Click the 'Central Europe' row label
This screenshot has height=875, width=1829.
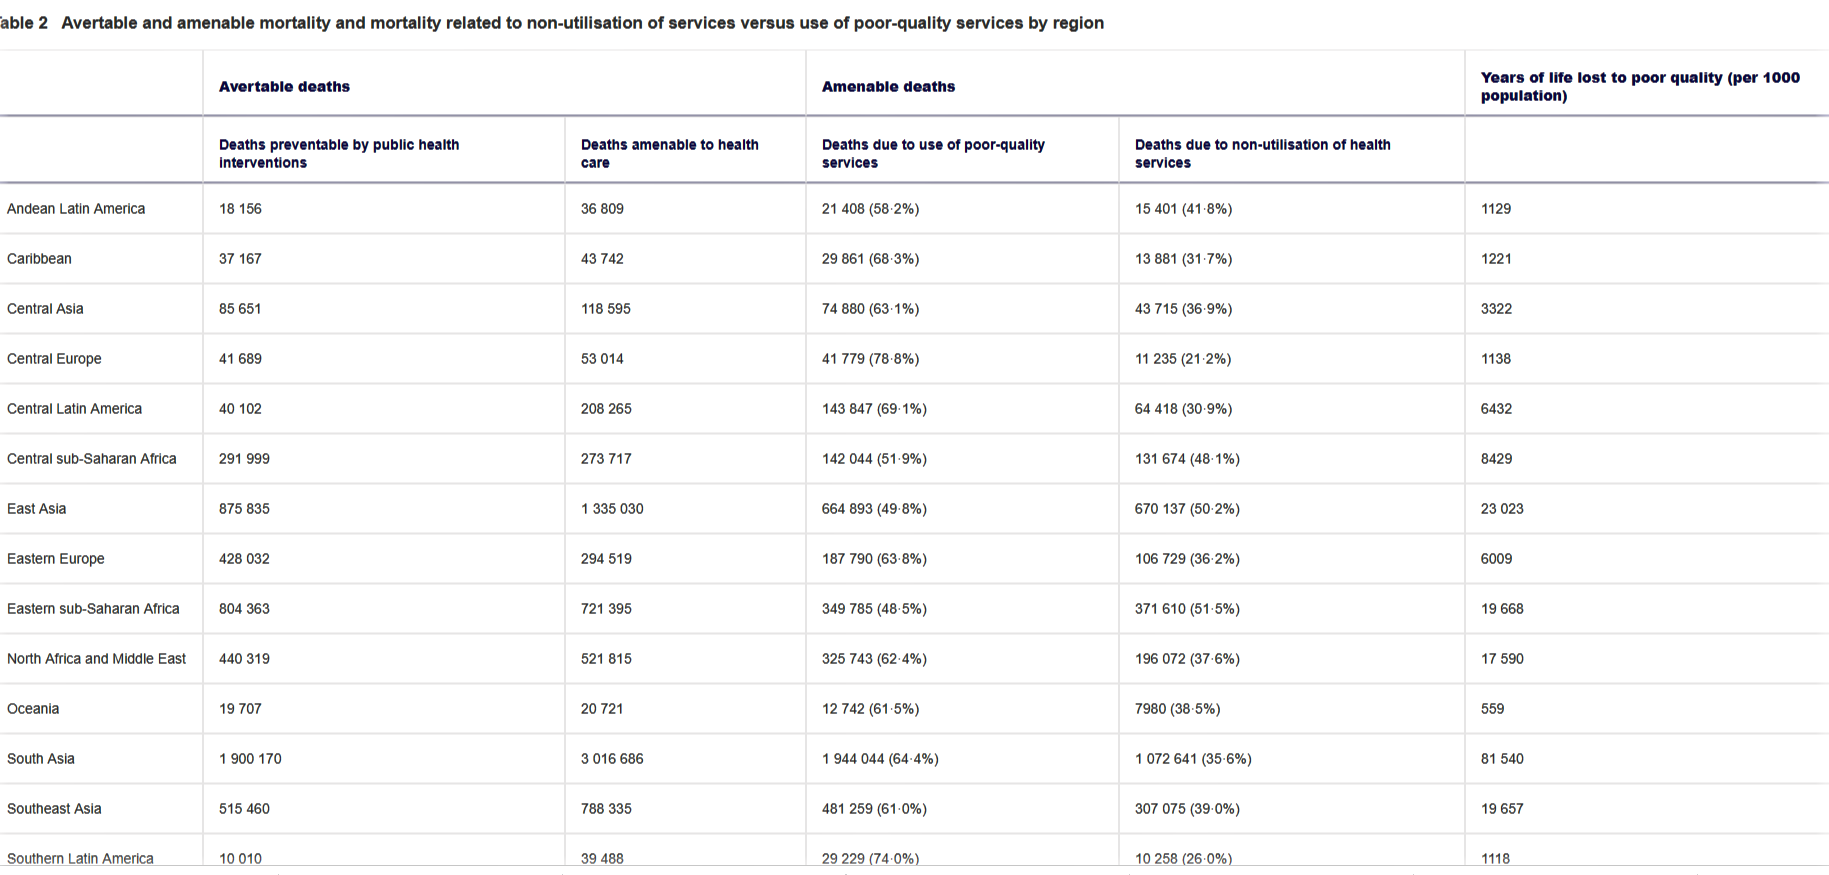(x=54, y=359)
